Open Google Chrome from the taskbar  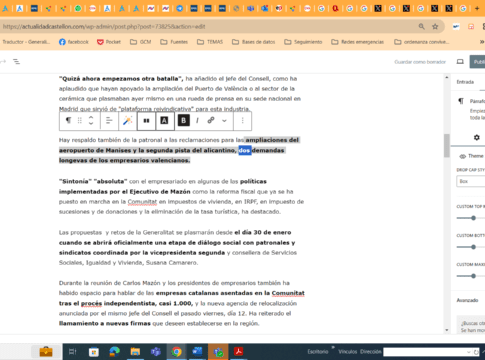[177, 352]
